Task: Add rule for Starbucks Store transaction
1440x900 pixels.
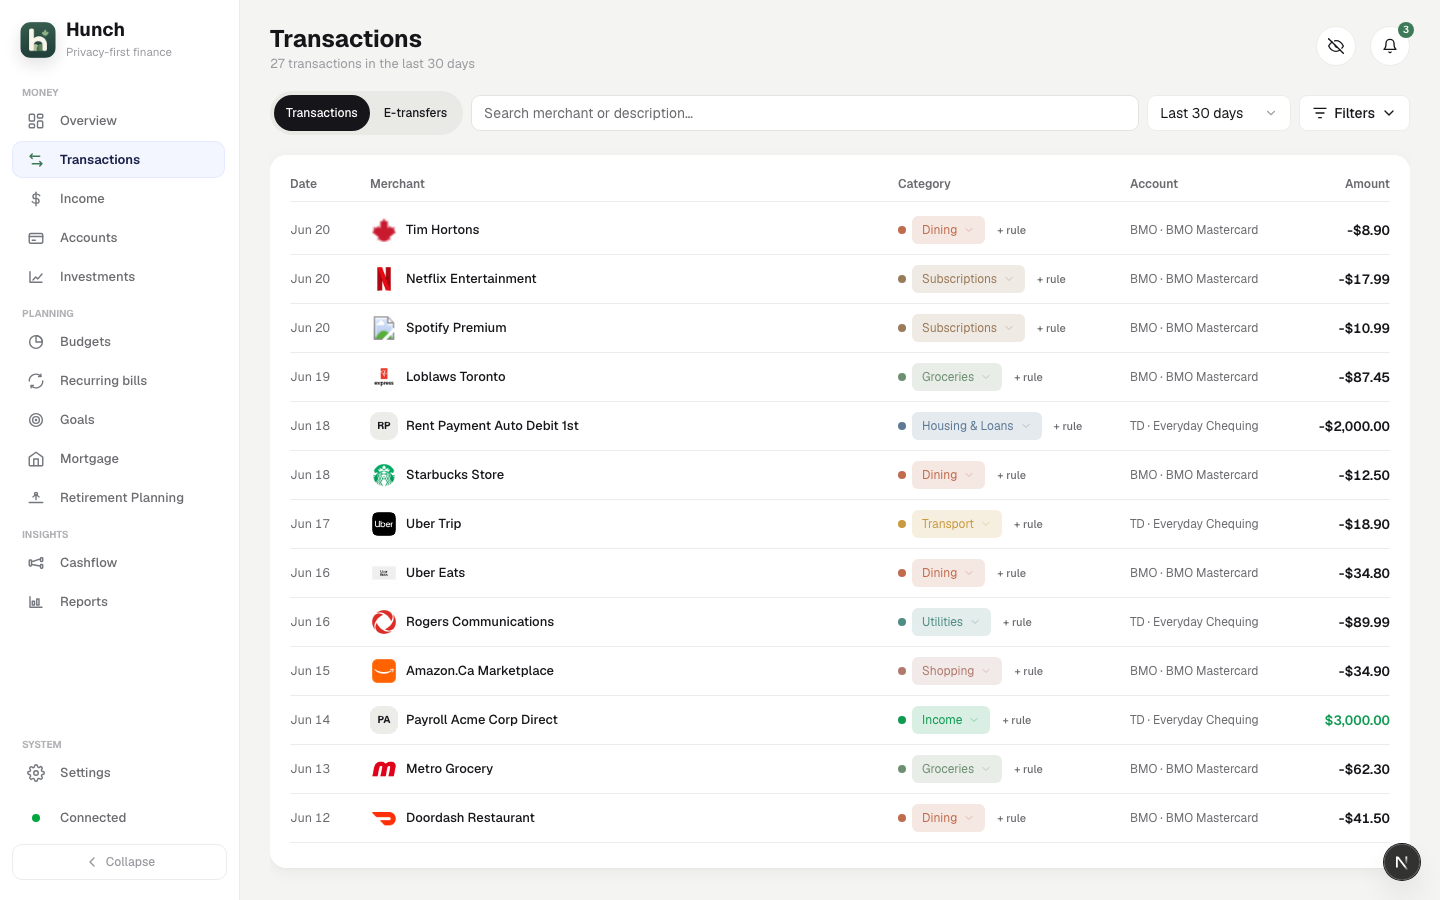Action: pos(1011,475)
